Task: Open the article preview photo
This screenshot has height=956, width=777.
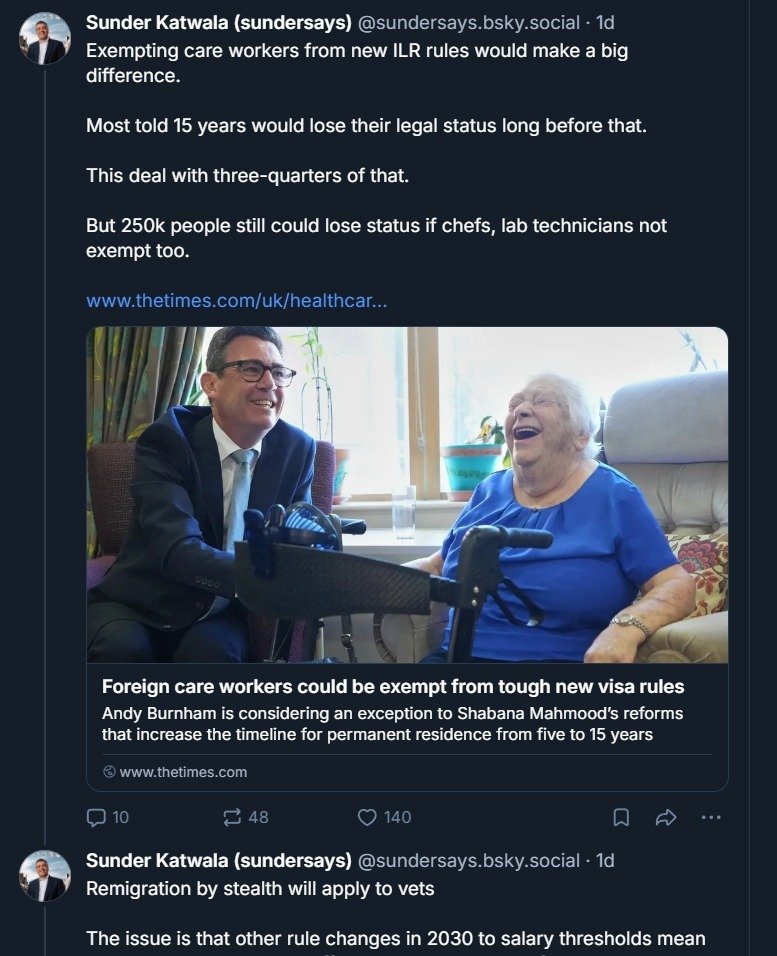Action: 407,495
